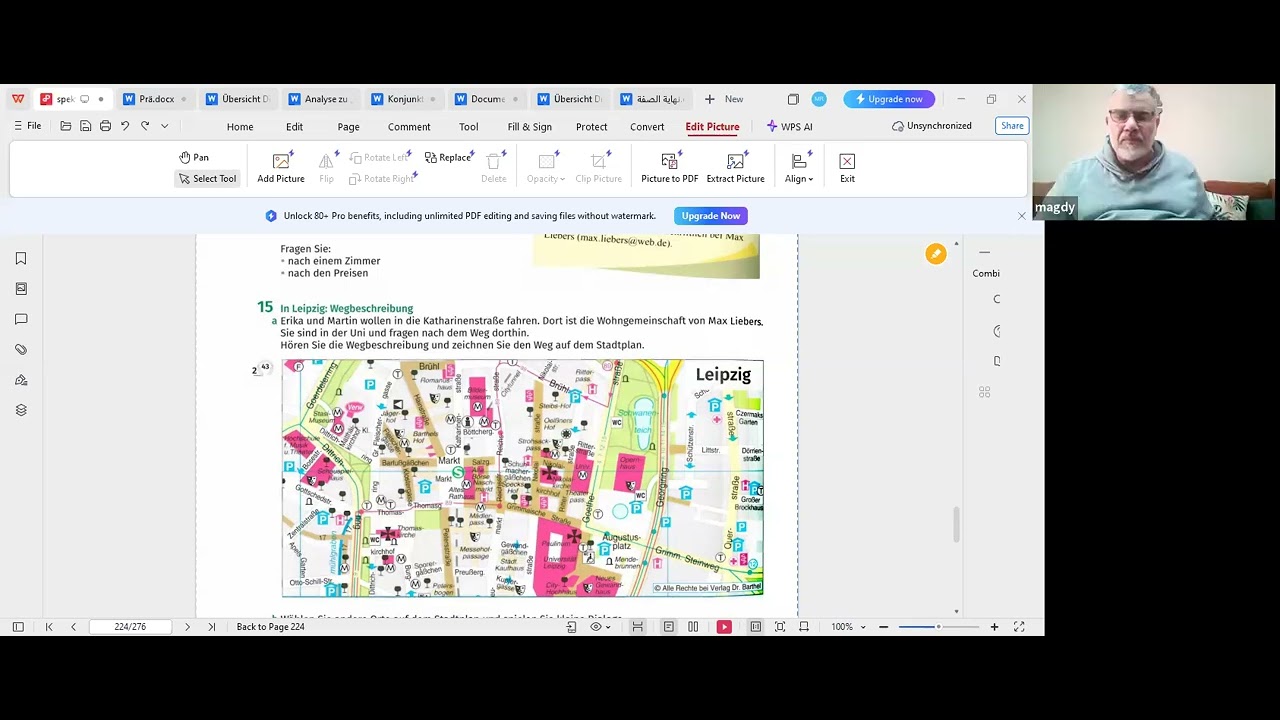Image resolution: width=1280 pixels, height=720 pixels.
Task: Click Extract Picture tool
Action: 735,167
